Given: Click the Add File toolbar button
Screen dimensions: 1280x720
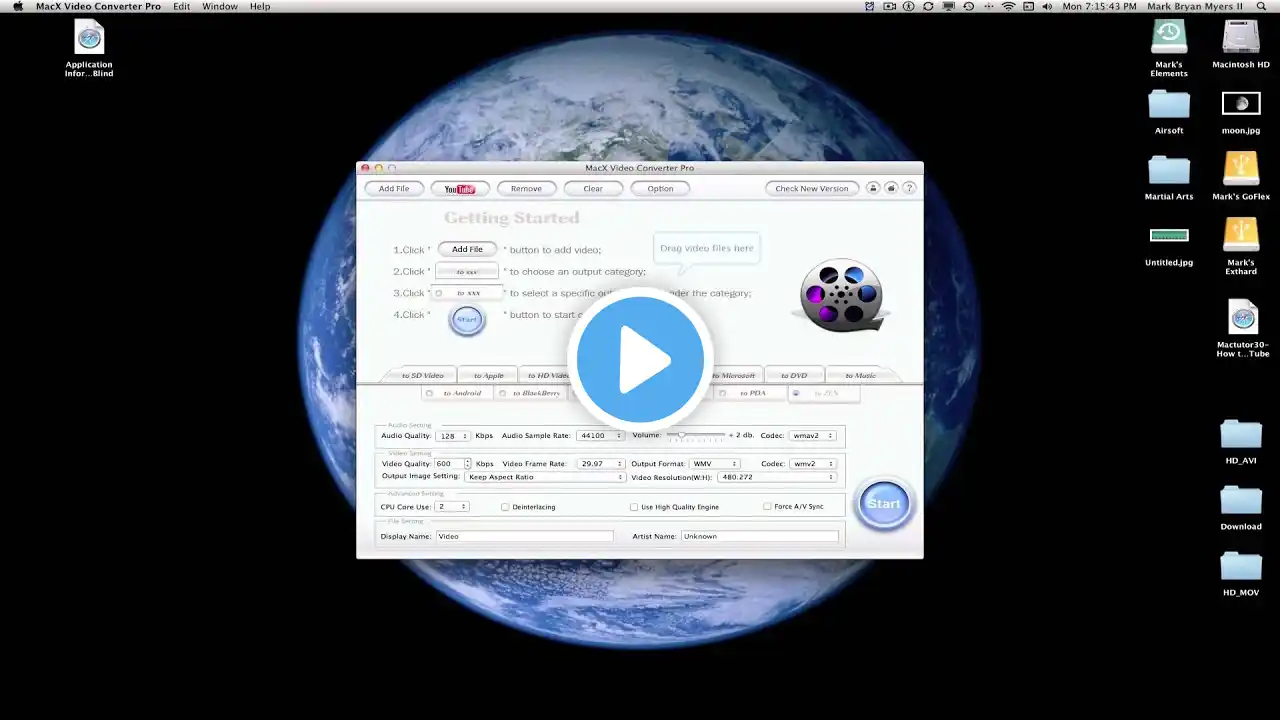Looking at the screenshot, I should tap(394, 188).
